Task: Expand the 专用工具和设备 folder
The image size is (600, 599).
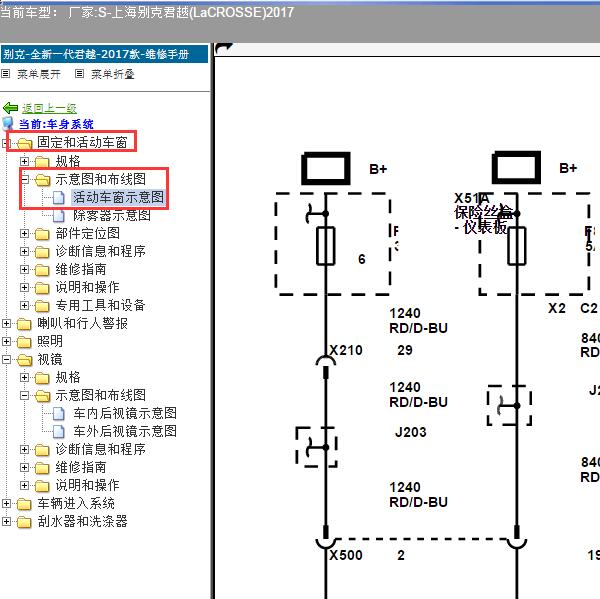Action: point(24,305)
